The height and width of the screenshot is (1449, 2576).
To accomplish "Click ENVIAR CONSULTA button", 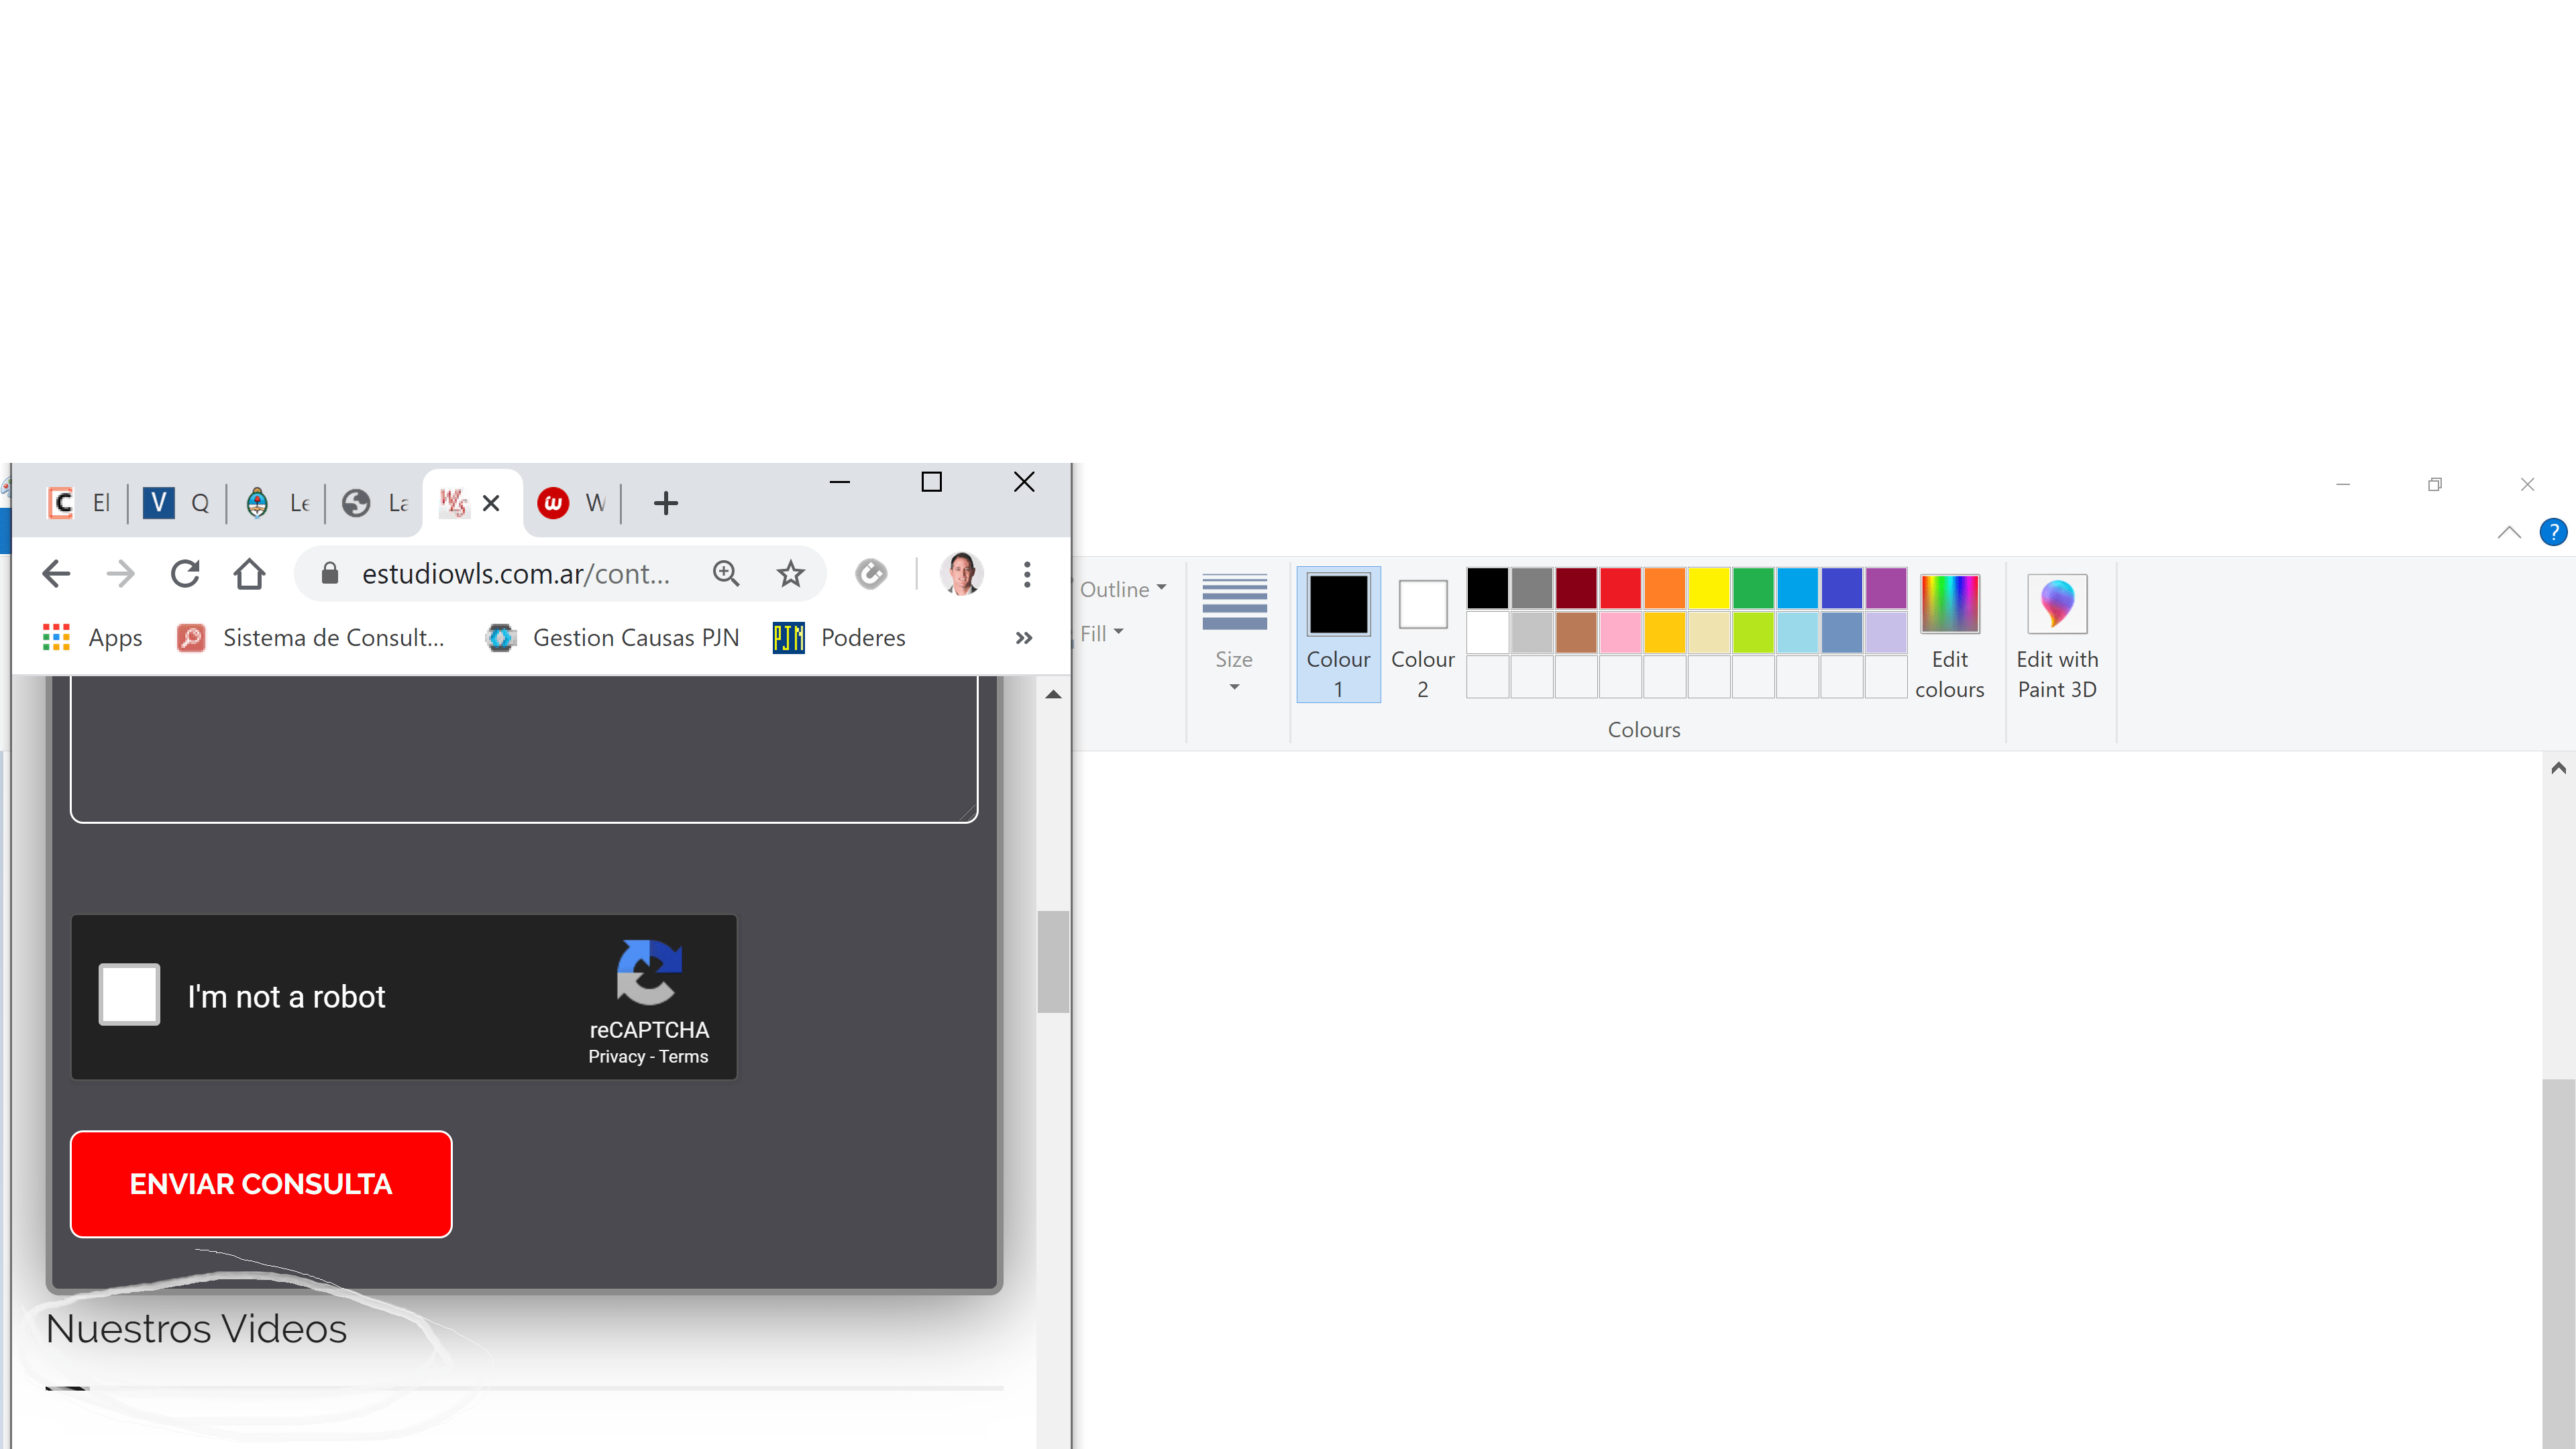I will tap(261, 1184).
